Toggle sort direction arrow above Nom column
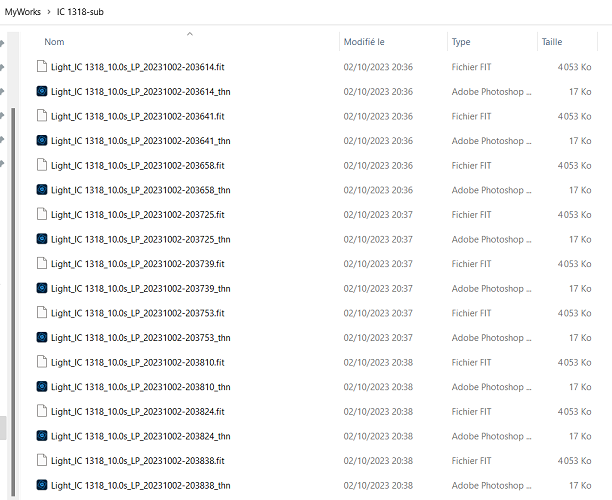Viewport: 612px width, 500px height. (x=190, y=34)
